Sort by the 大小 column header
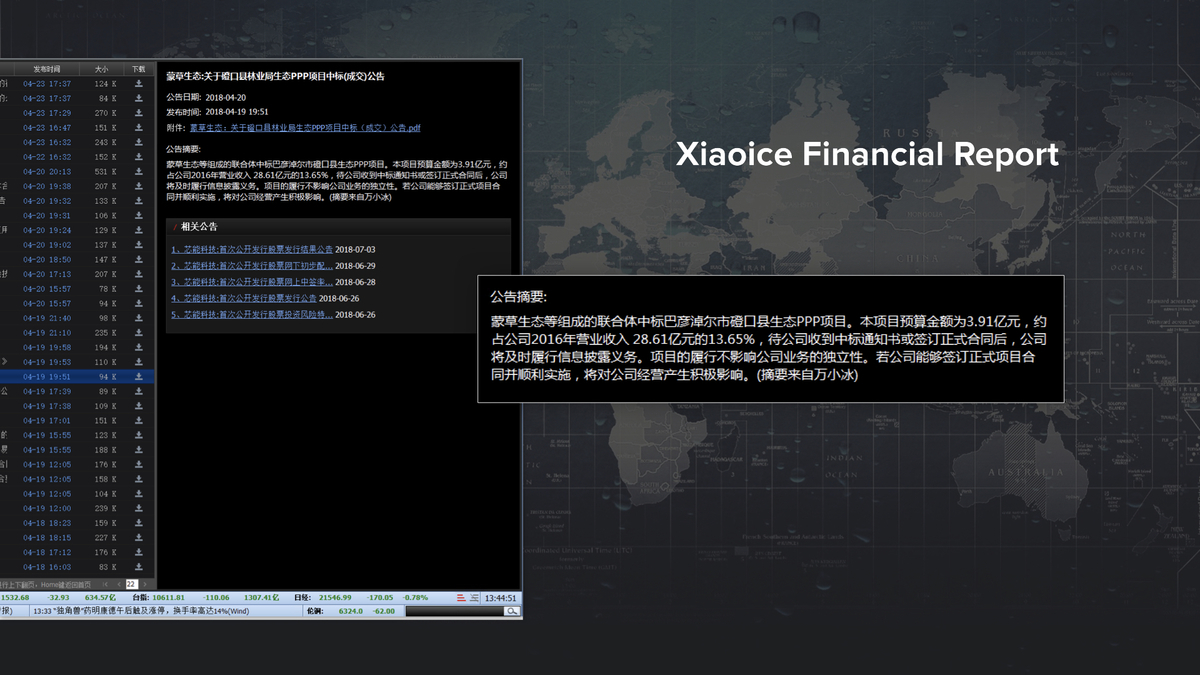The height and width of the screenshot is (675, 1200). [101, 69]
